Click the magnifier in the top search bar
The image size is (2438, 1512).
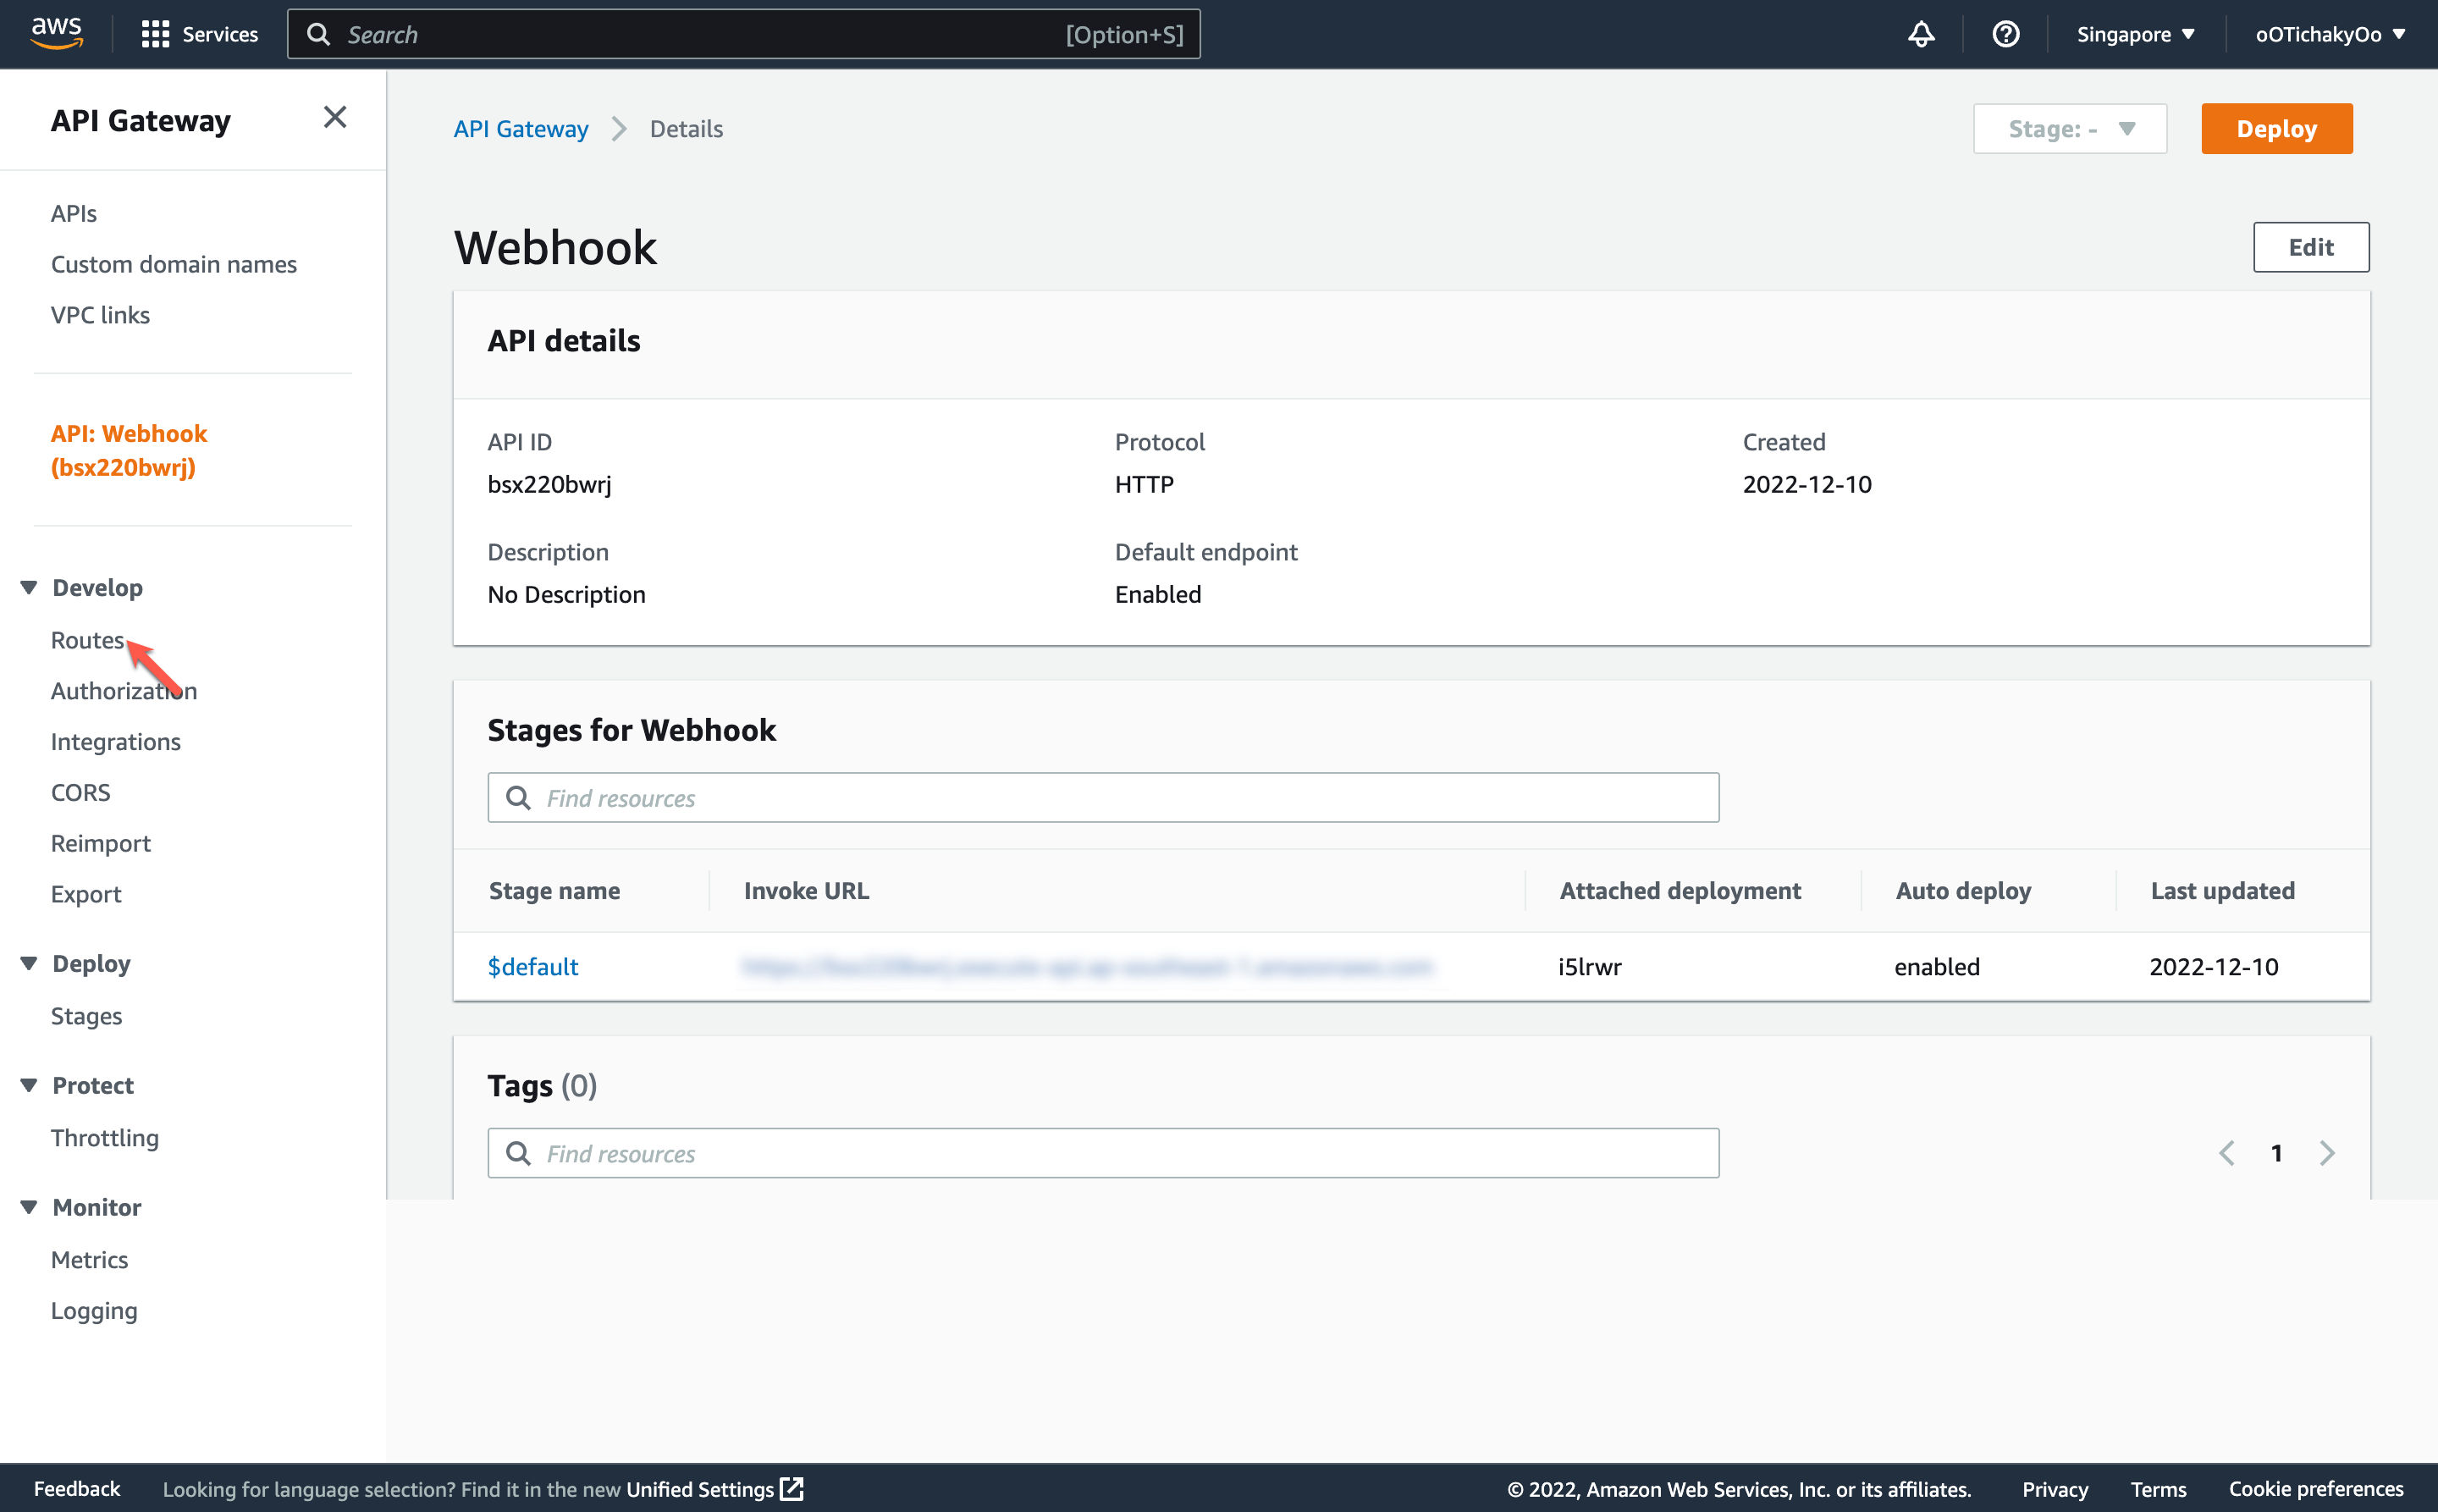pos(319,33)
